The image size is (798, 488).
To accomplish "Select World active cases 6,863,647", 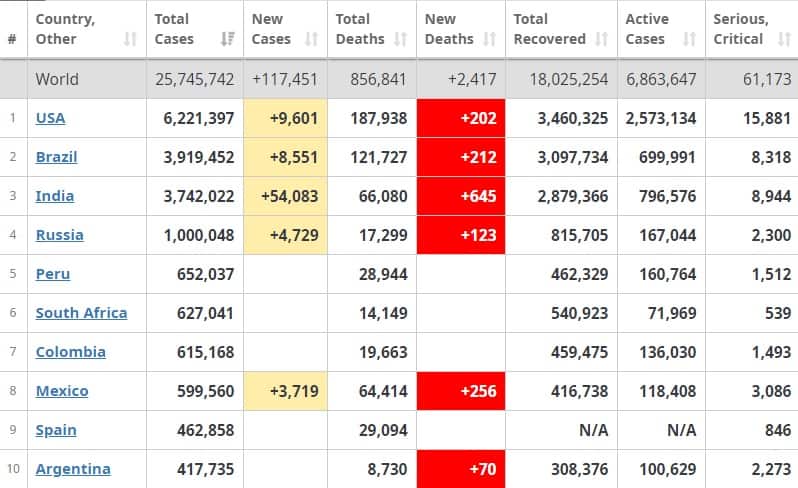I will click(x=661, y=79).
